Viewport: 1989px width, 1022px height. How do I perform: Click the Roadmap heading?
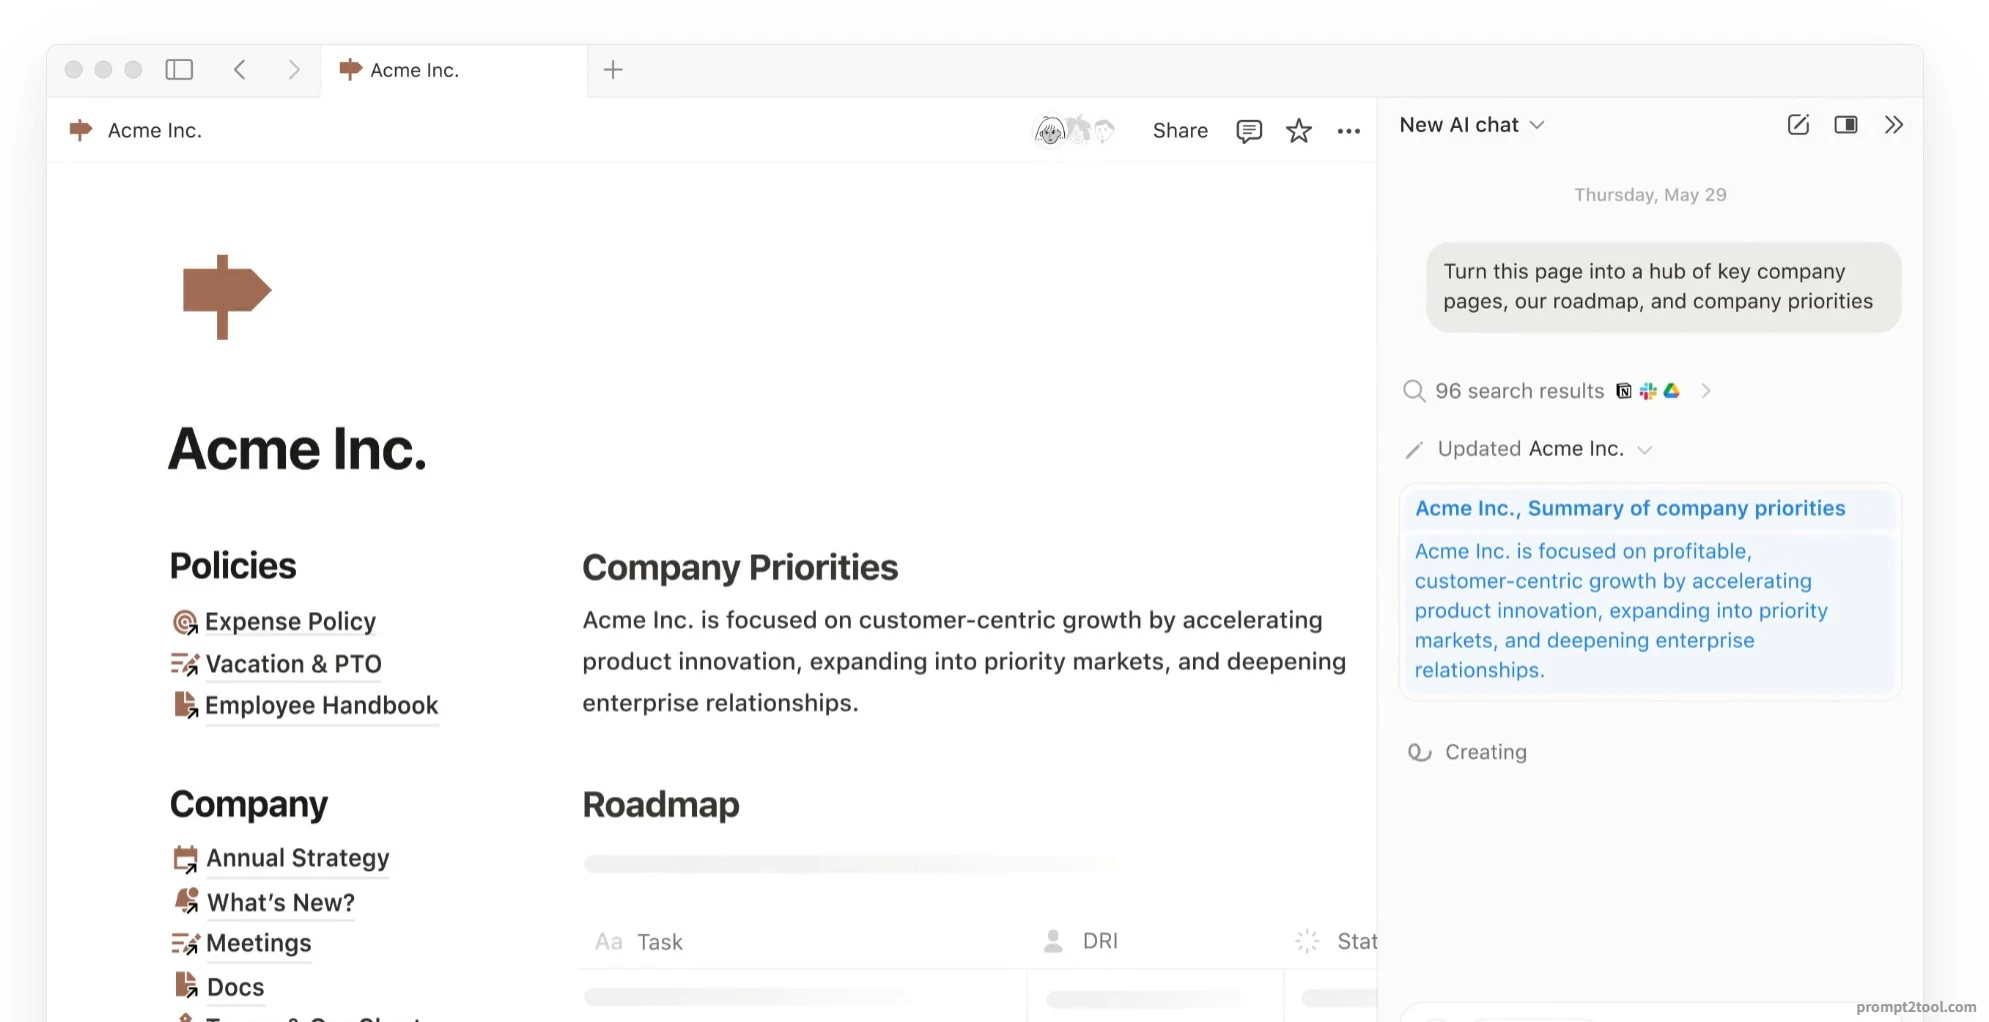click(661, 805)
